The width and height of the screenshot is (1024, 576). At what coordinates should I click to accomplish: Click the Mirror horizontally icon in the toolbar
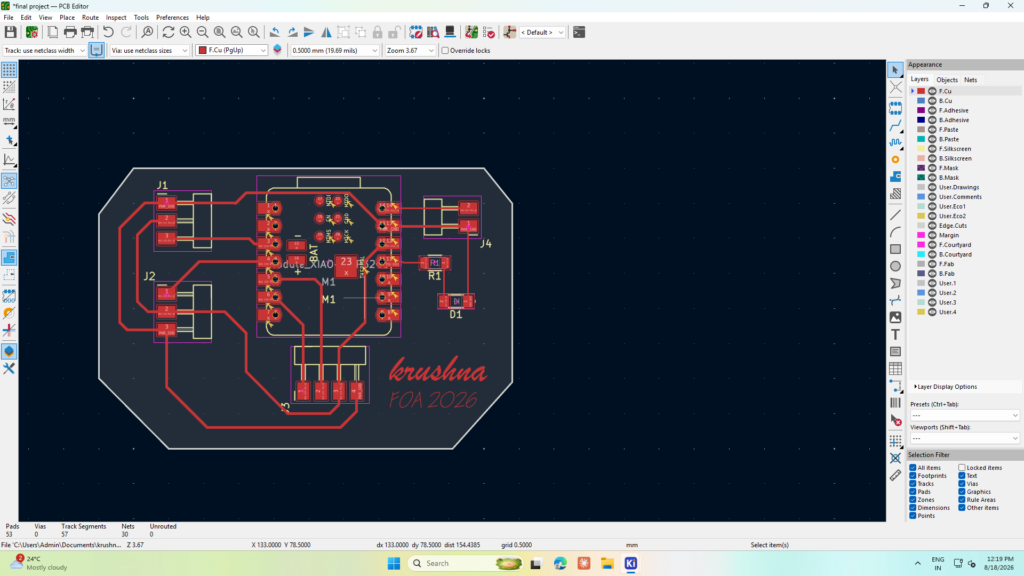(x=326, y=32)
